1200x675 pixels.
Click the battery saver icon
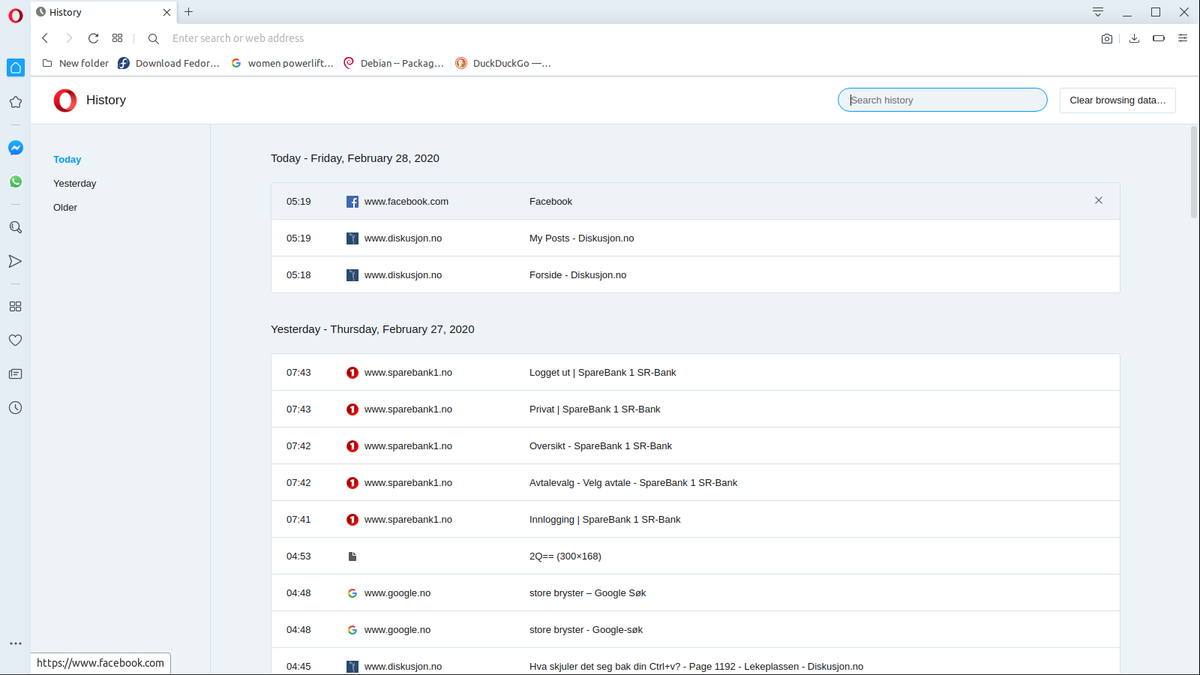coord(1159,38)
